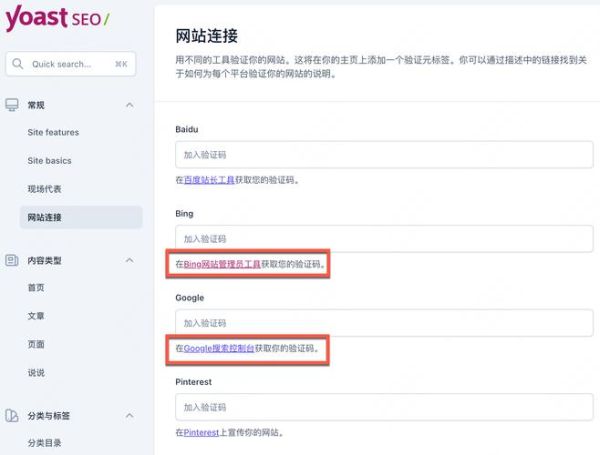This screenshot has height=455, width=600.
Task: Click the 常规 monitor icon
Action: [12, 105]
